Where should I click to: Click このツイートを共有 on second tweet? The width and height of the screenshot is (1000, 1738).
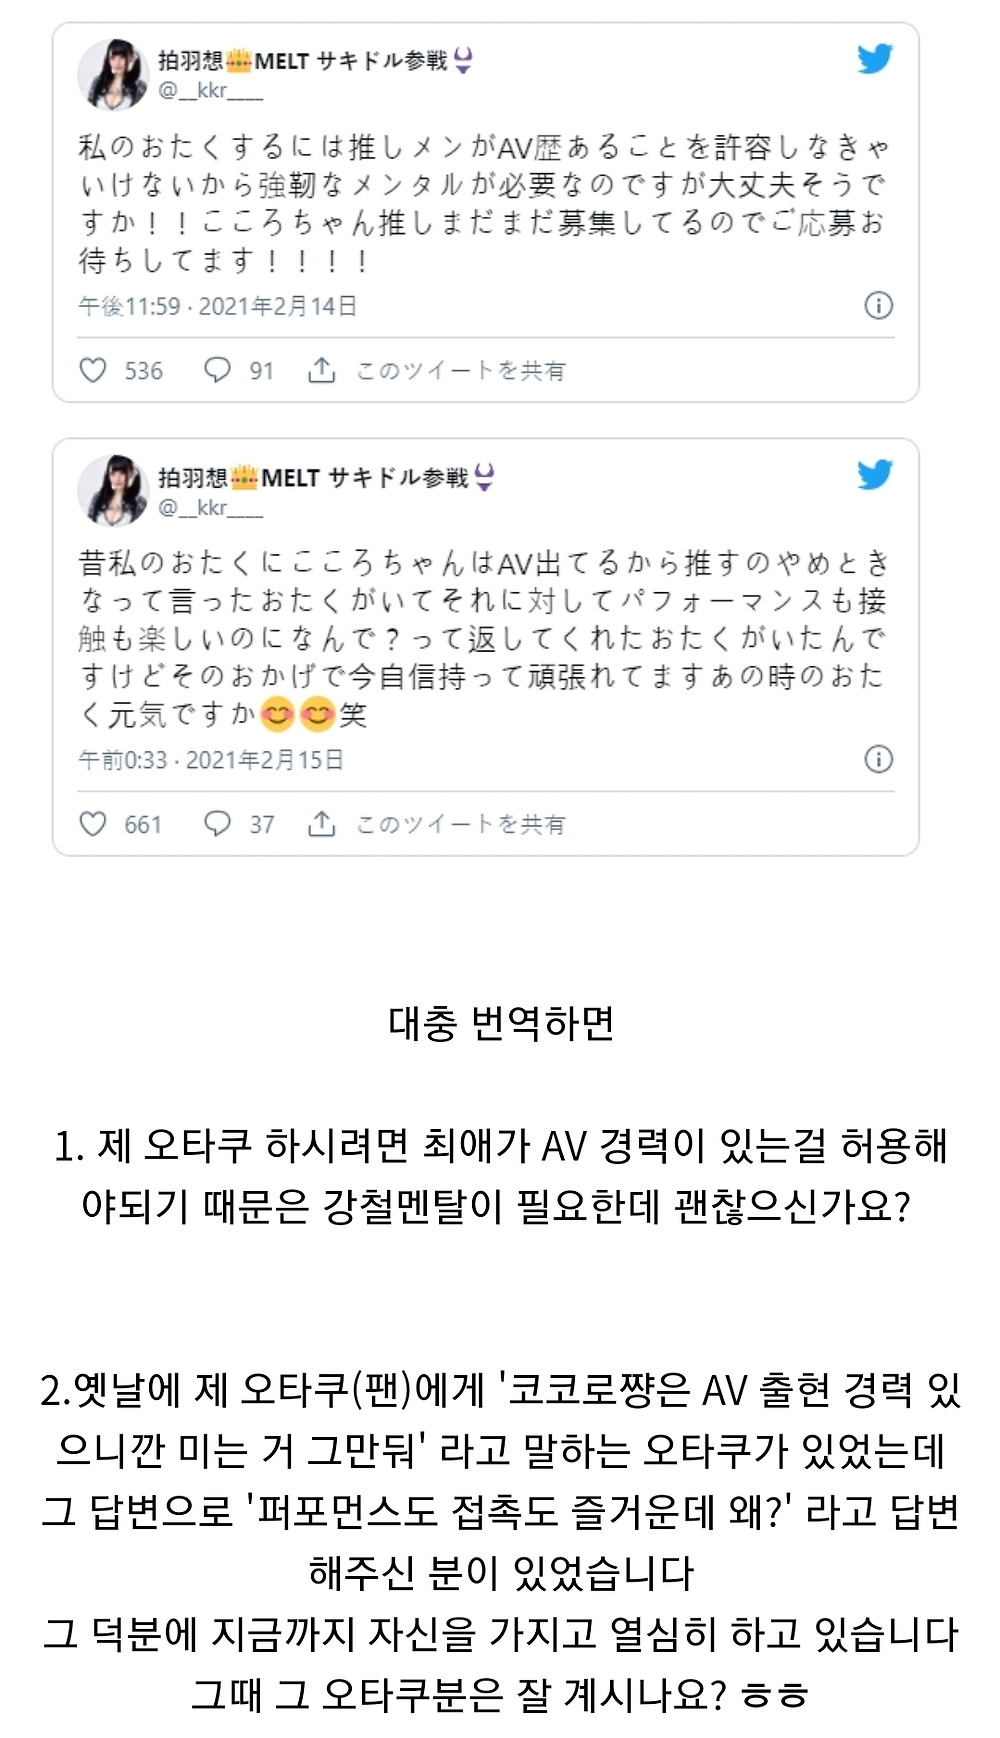[461, 825]
